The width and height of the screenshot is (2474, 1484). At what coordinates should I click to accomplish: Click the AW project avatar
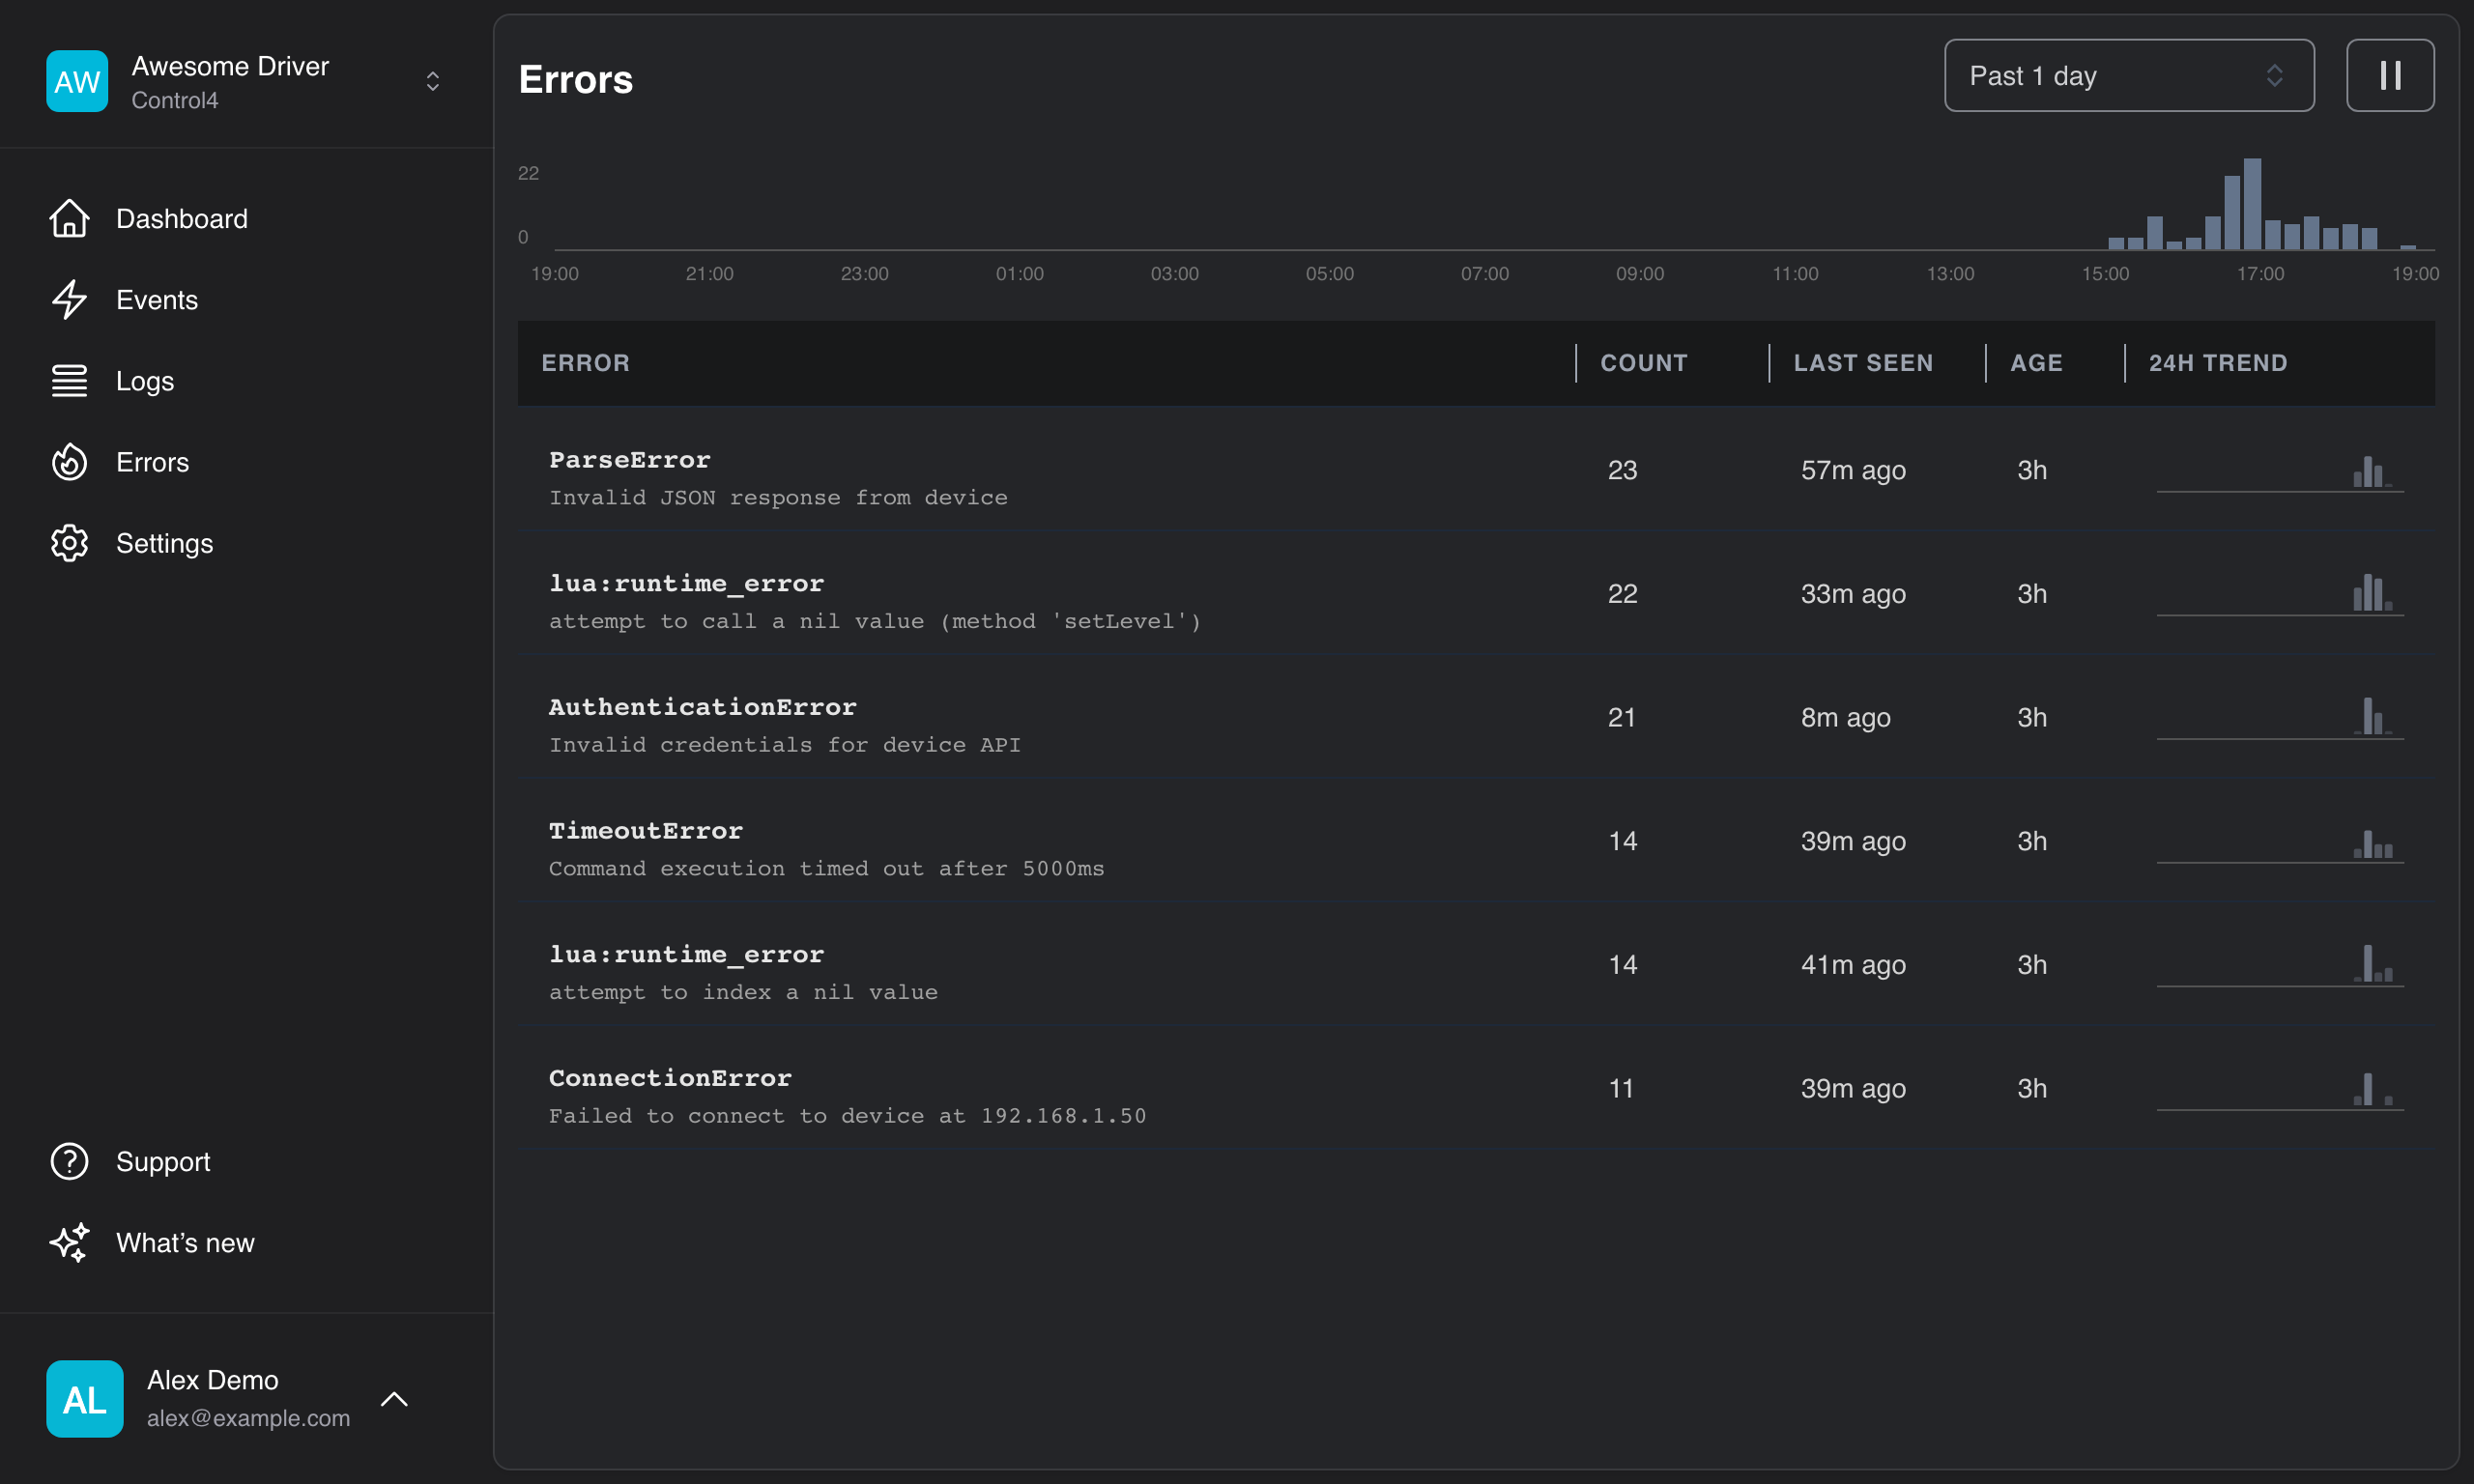pos(77,81)
